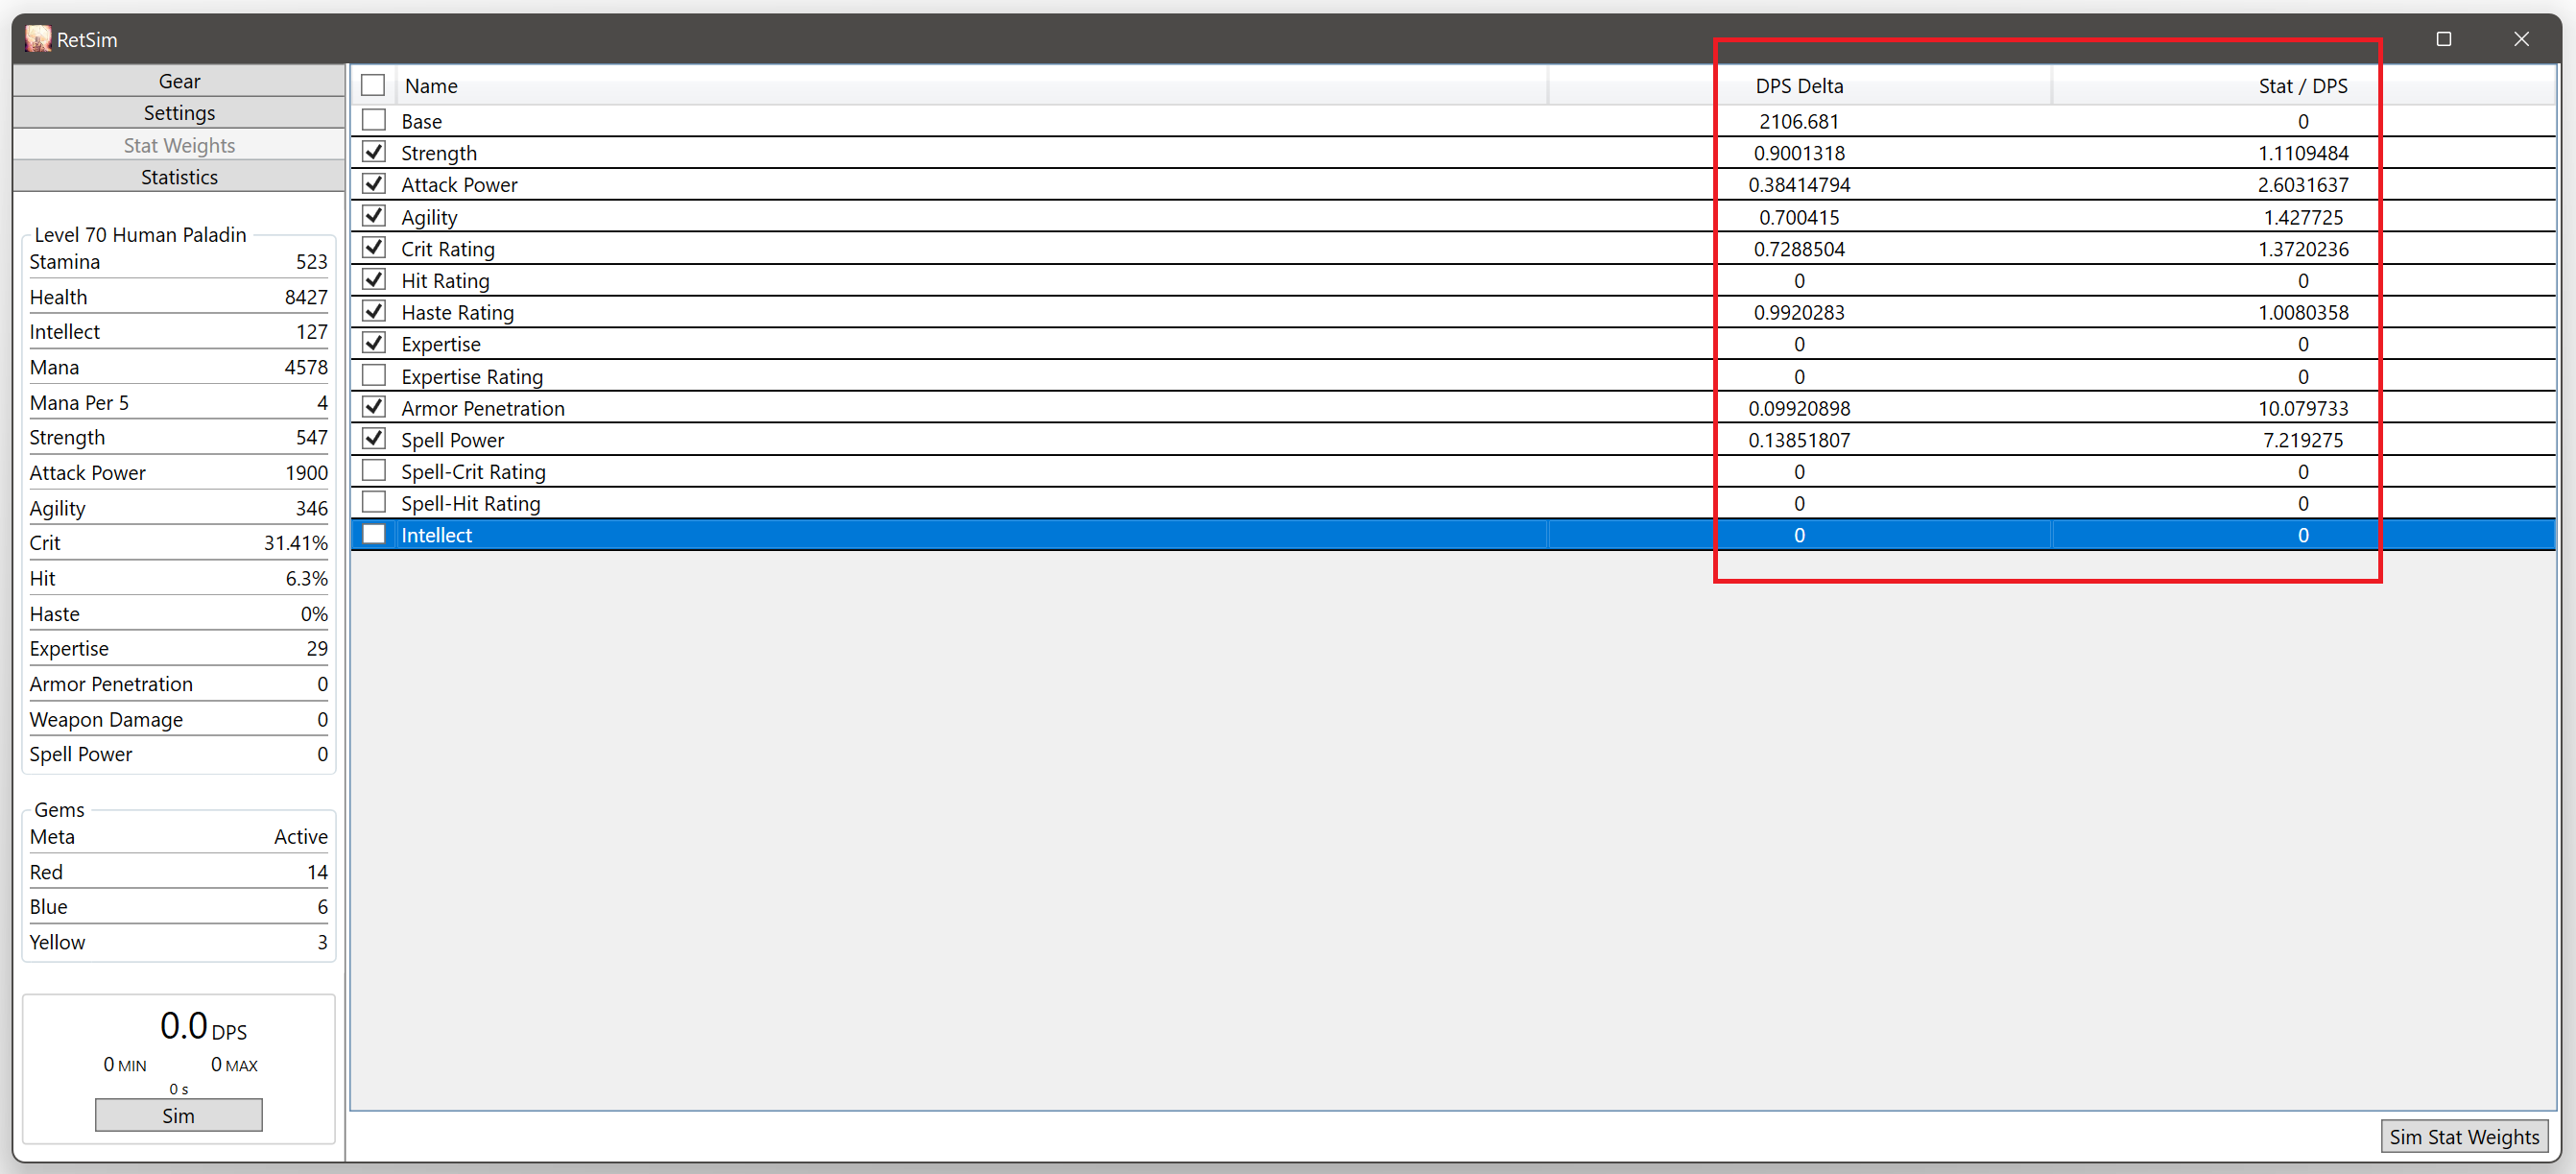Click Armor Penetration DPS Delta 0.09920898
Screen dimensions: 2576x1174
coord(1799,408)
